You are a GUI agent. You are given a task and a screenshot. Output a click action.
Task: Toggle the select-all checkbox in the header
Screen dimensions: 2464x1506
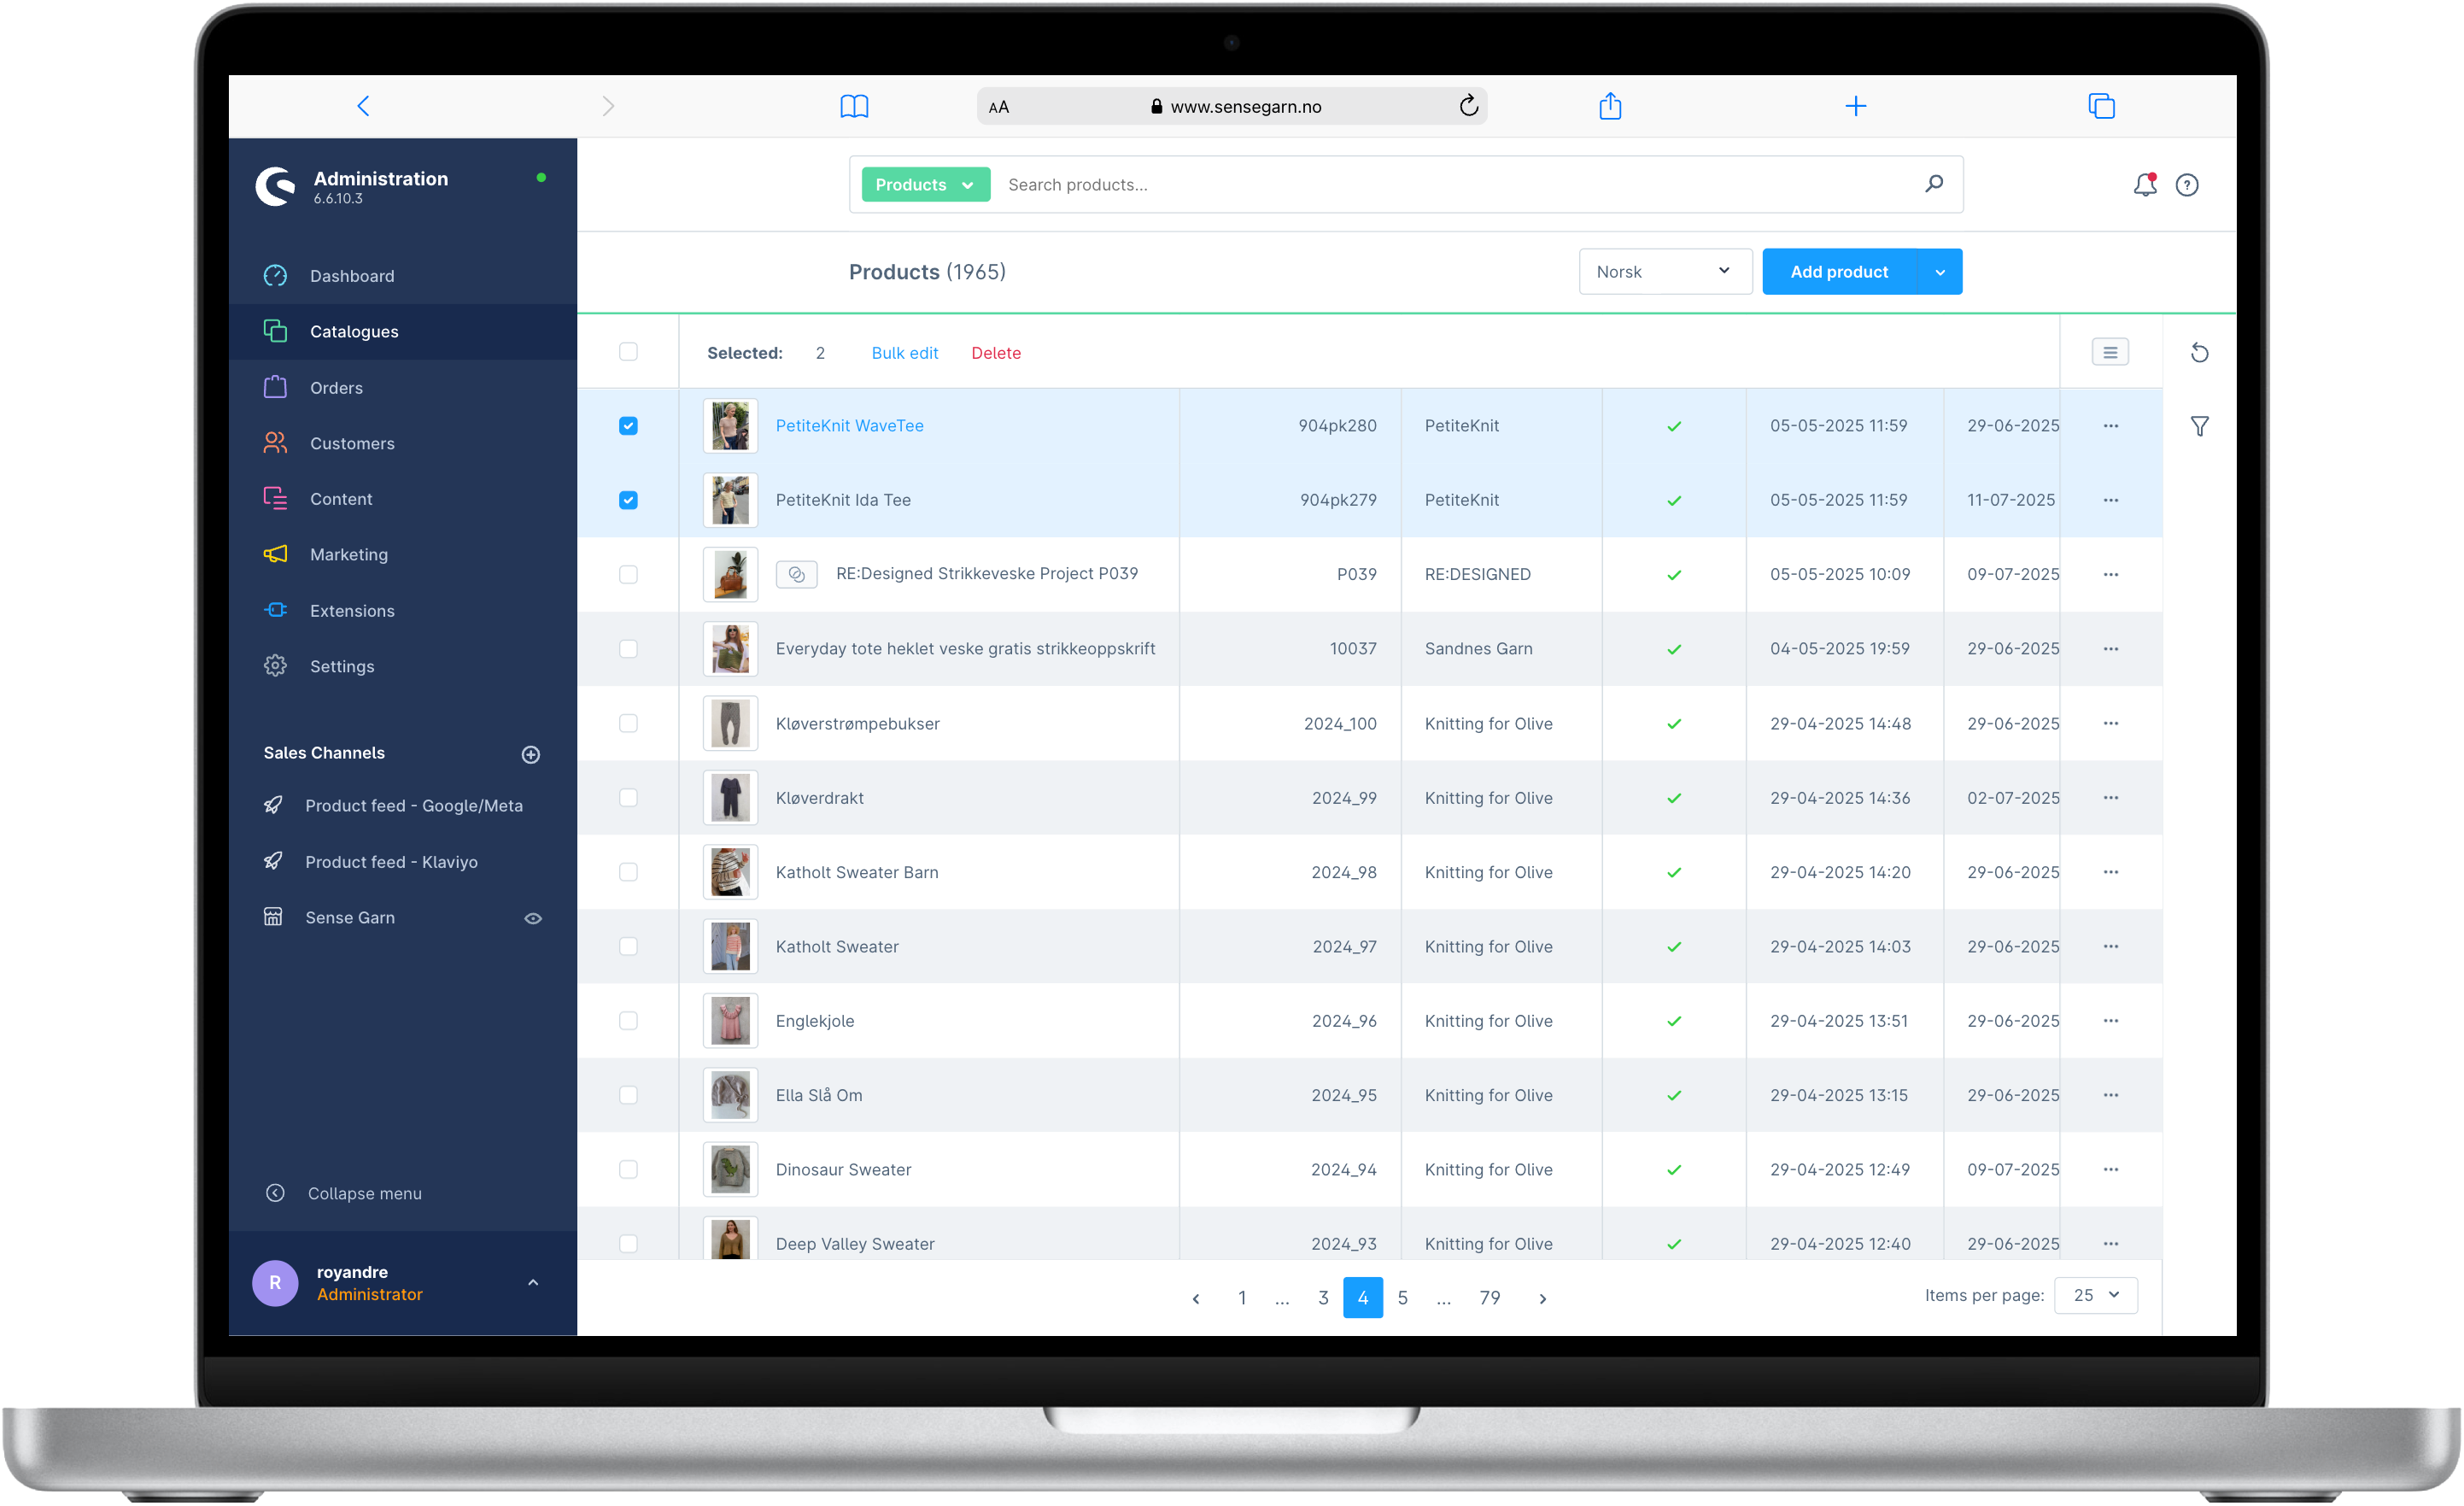click(x=628, y=352)
